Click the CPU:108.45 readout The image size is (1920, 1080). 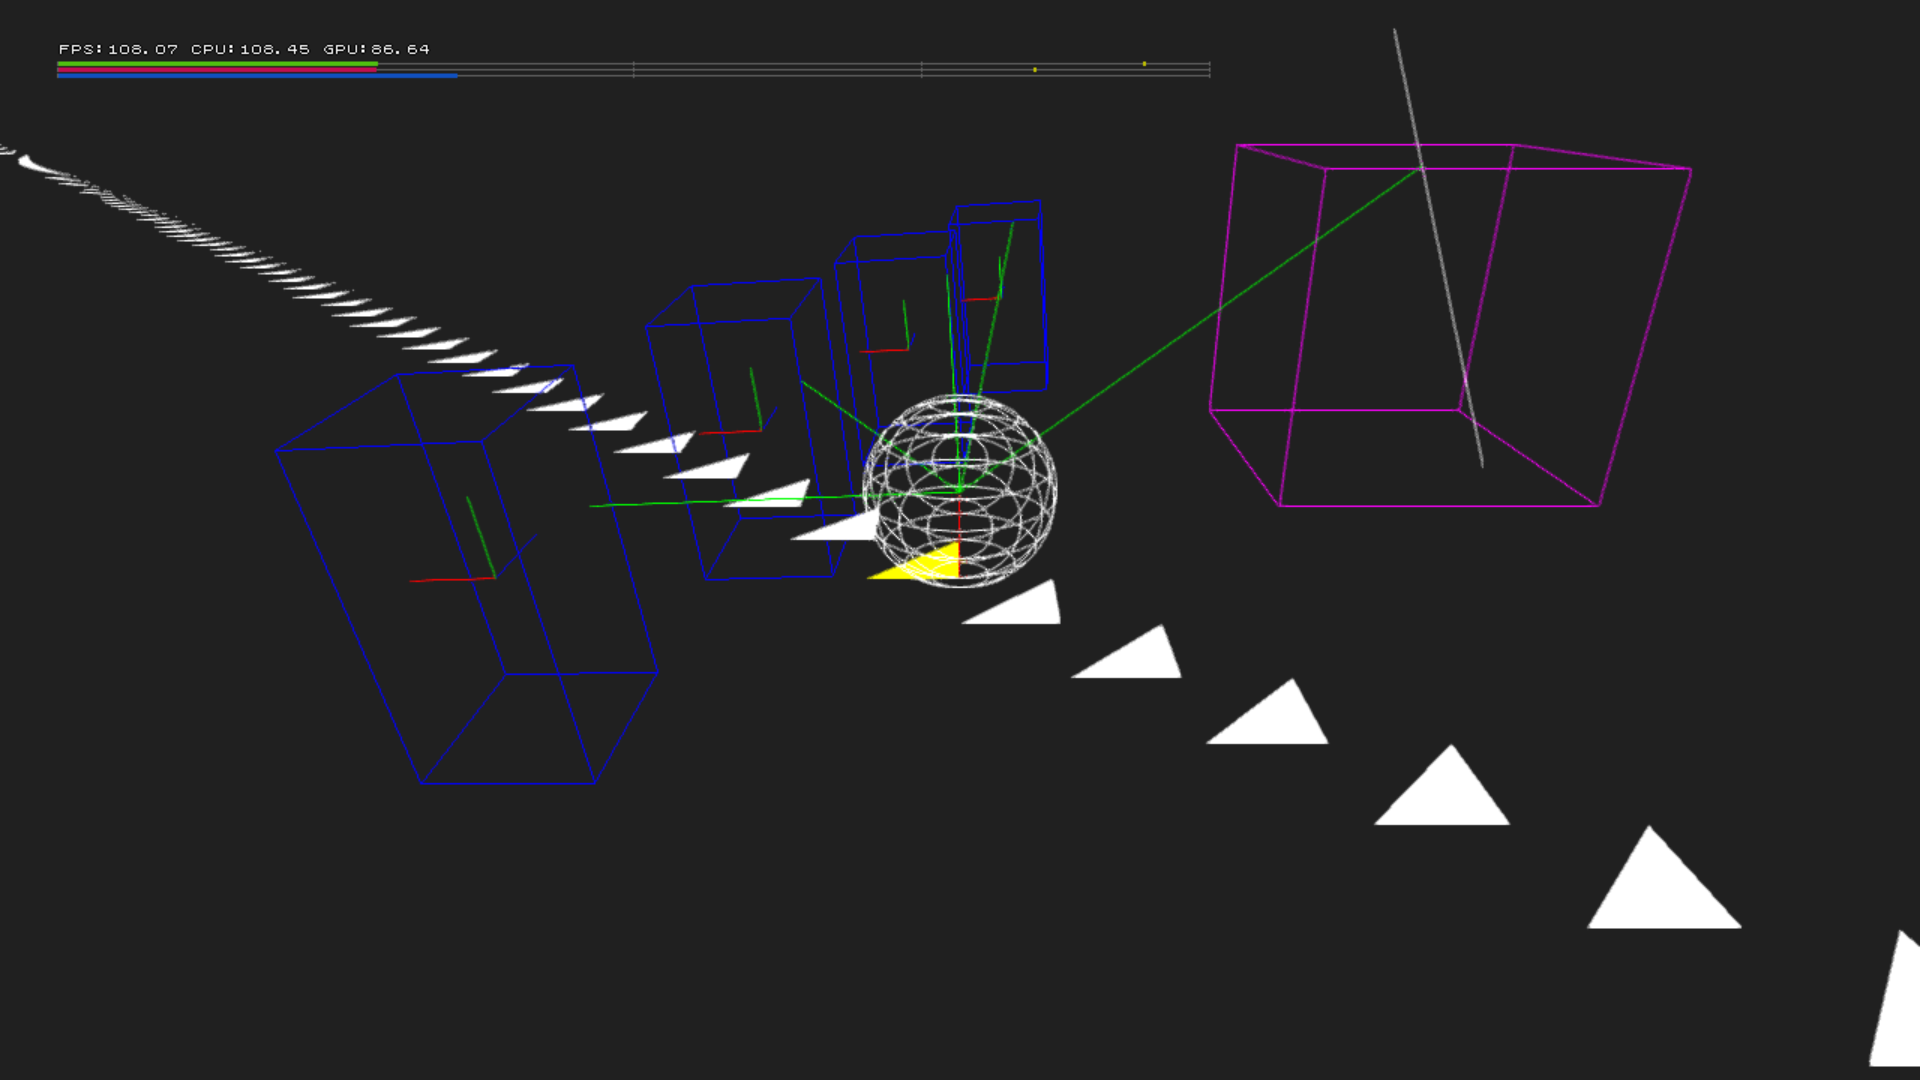250,49
